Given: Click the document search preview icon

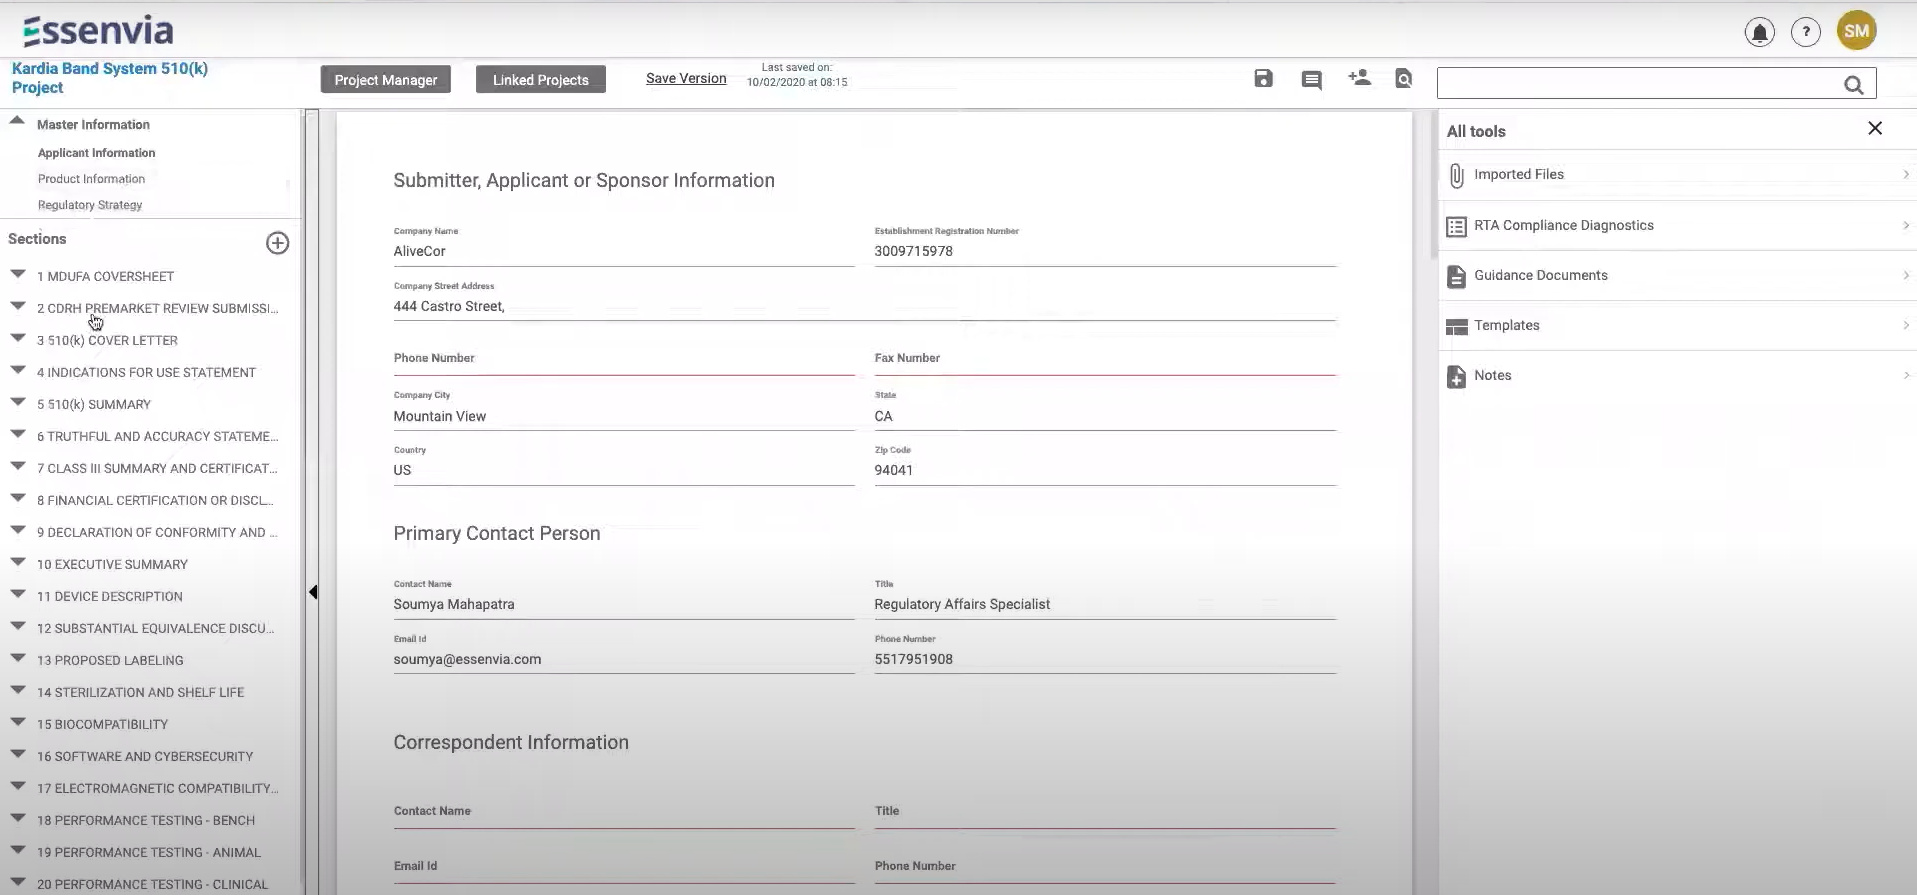Looking at the screenshot, I should [x=1404, y=79].
